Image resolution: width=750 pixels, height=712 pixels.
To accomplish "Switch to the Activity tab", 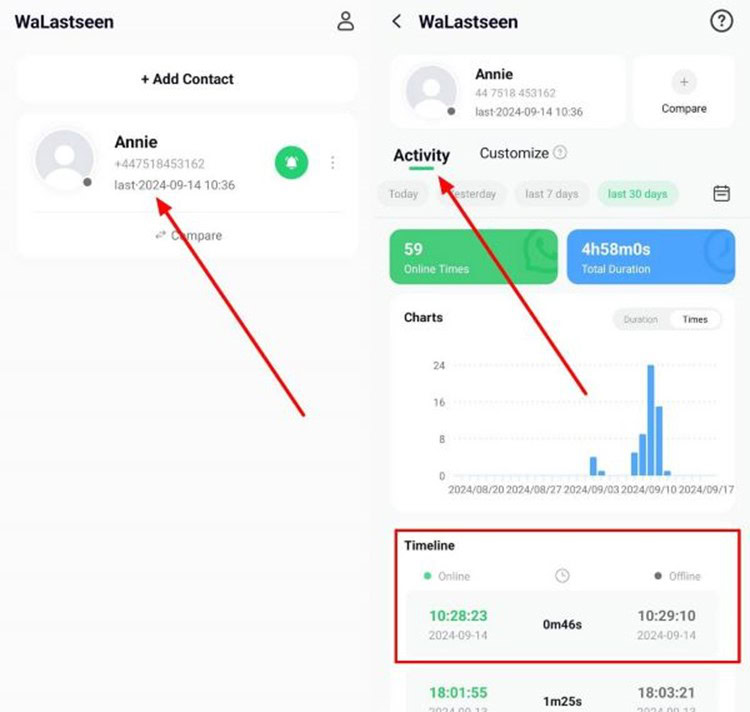I will point(421,155).
